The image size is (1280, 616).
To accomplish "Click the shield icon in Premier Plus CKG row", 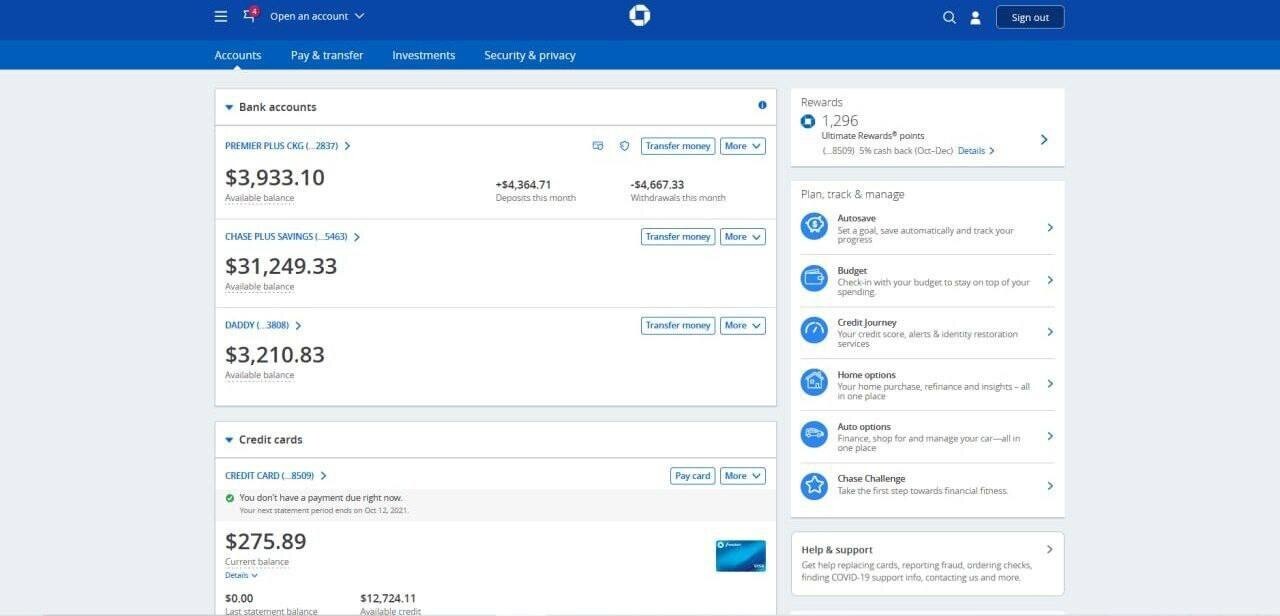I will (625, 146).
